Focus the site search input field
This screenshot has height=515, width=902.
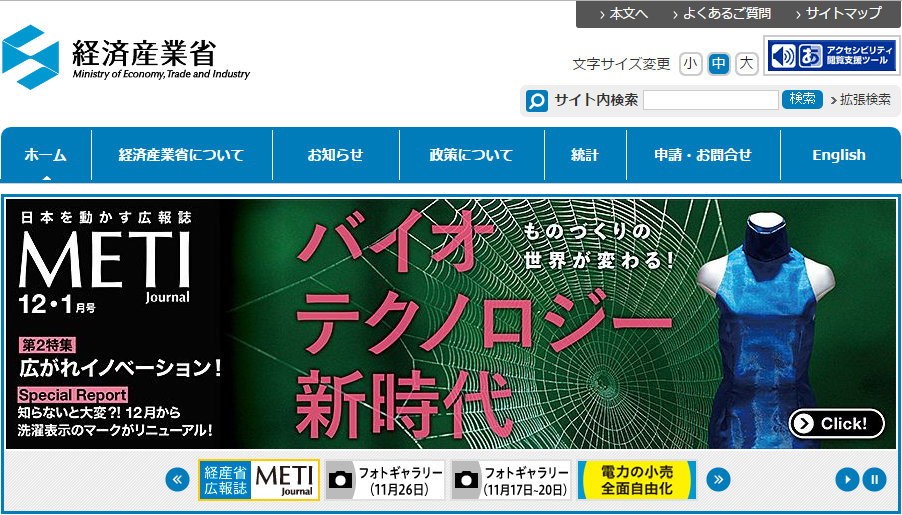[x=711, y=100]
